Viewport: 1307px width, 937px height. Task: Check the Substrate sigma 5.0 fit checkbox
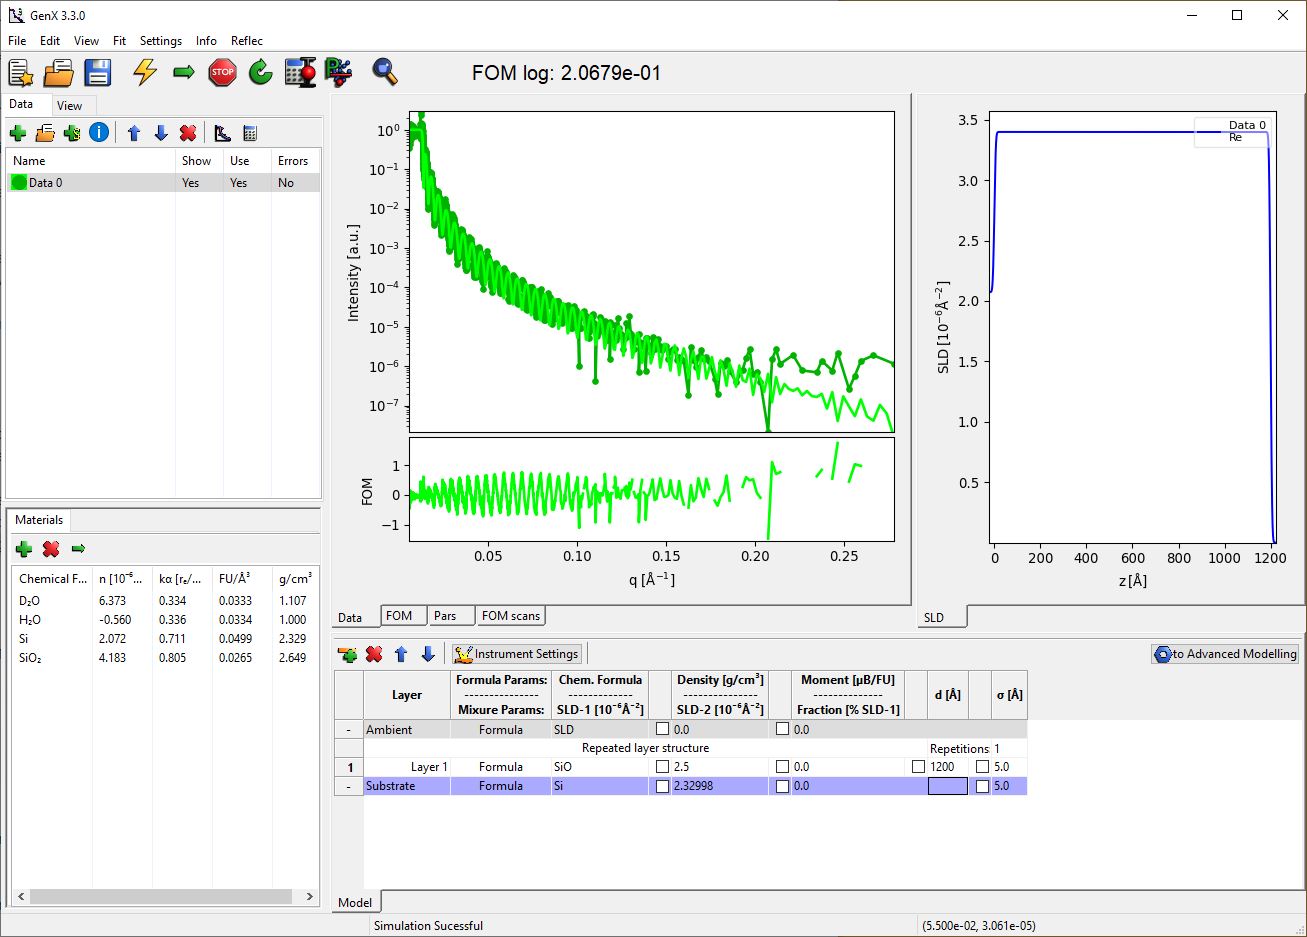click(x=982, y=786)
